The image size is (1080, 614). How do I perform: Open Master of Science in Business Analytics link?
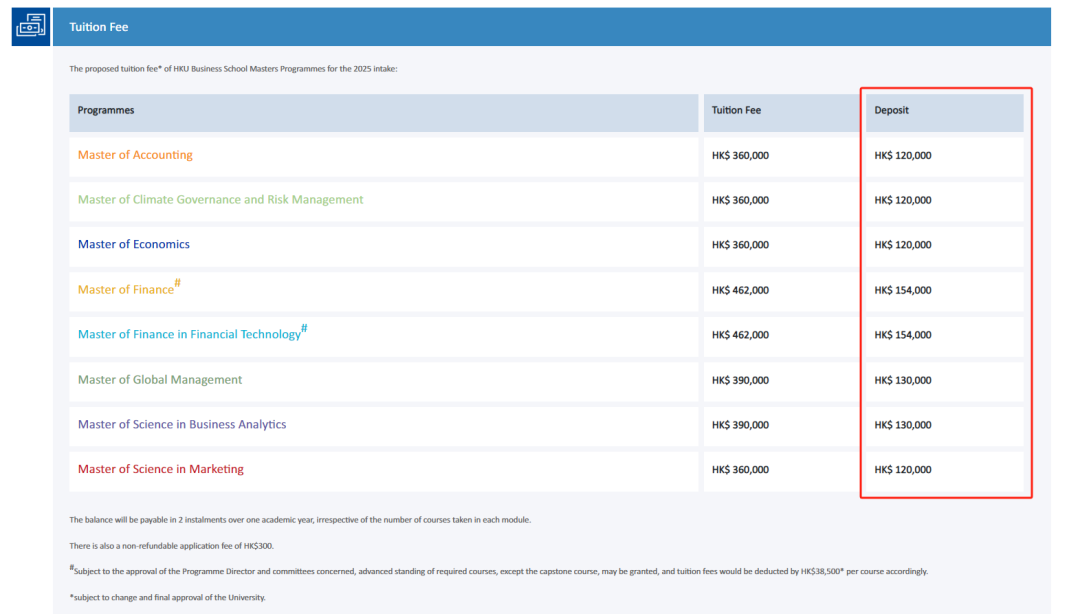coord(182,424)
